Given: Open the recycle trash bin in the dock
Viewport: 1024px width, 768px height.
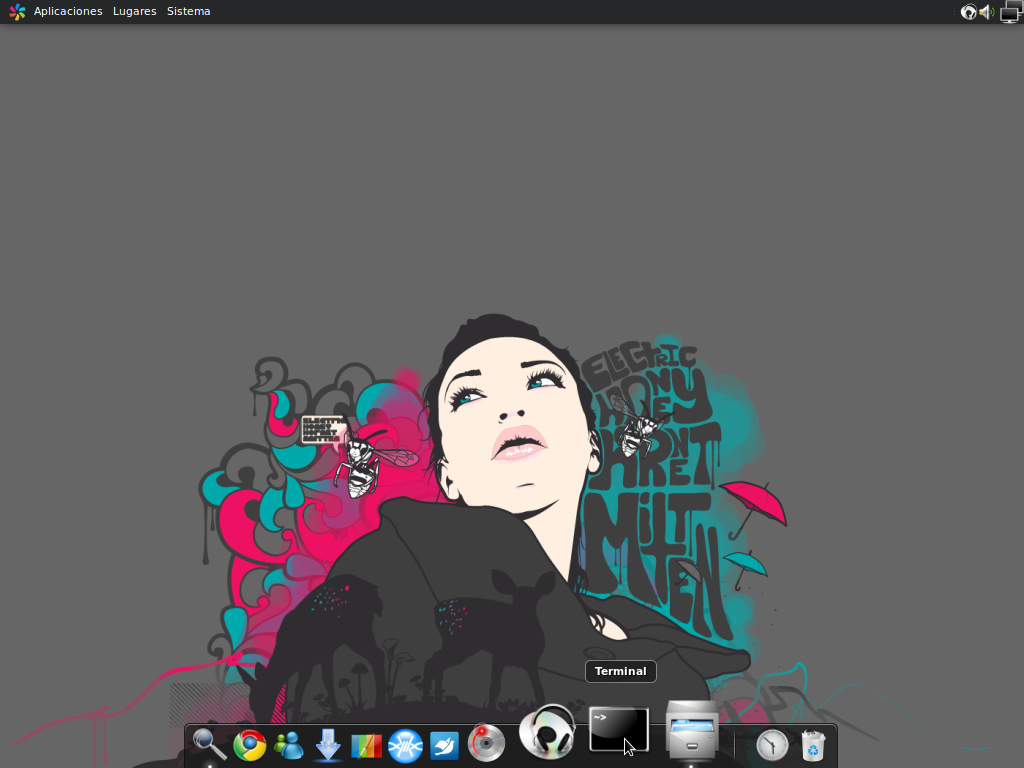Looking at the screenshot, I should pos(813,745).
